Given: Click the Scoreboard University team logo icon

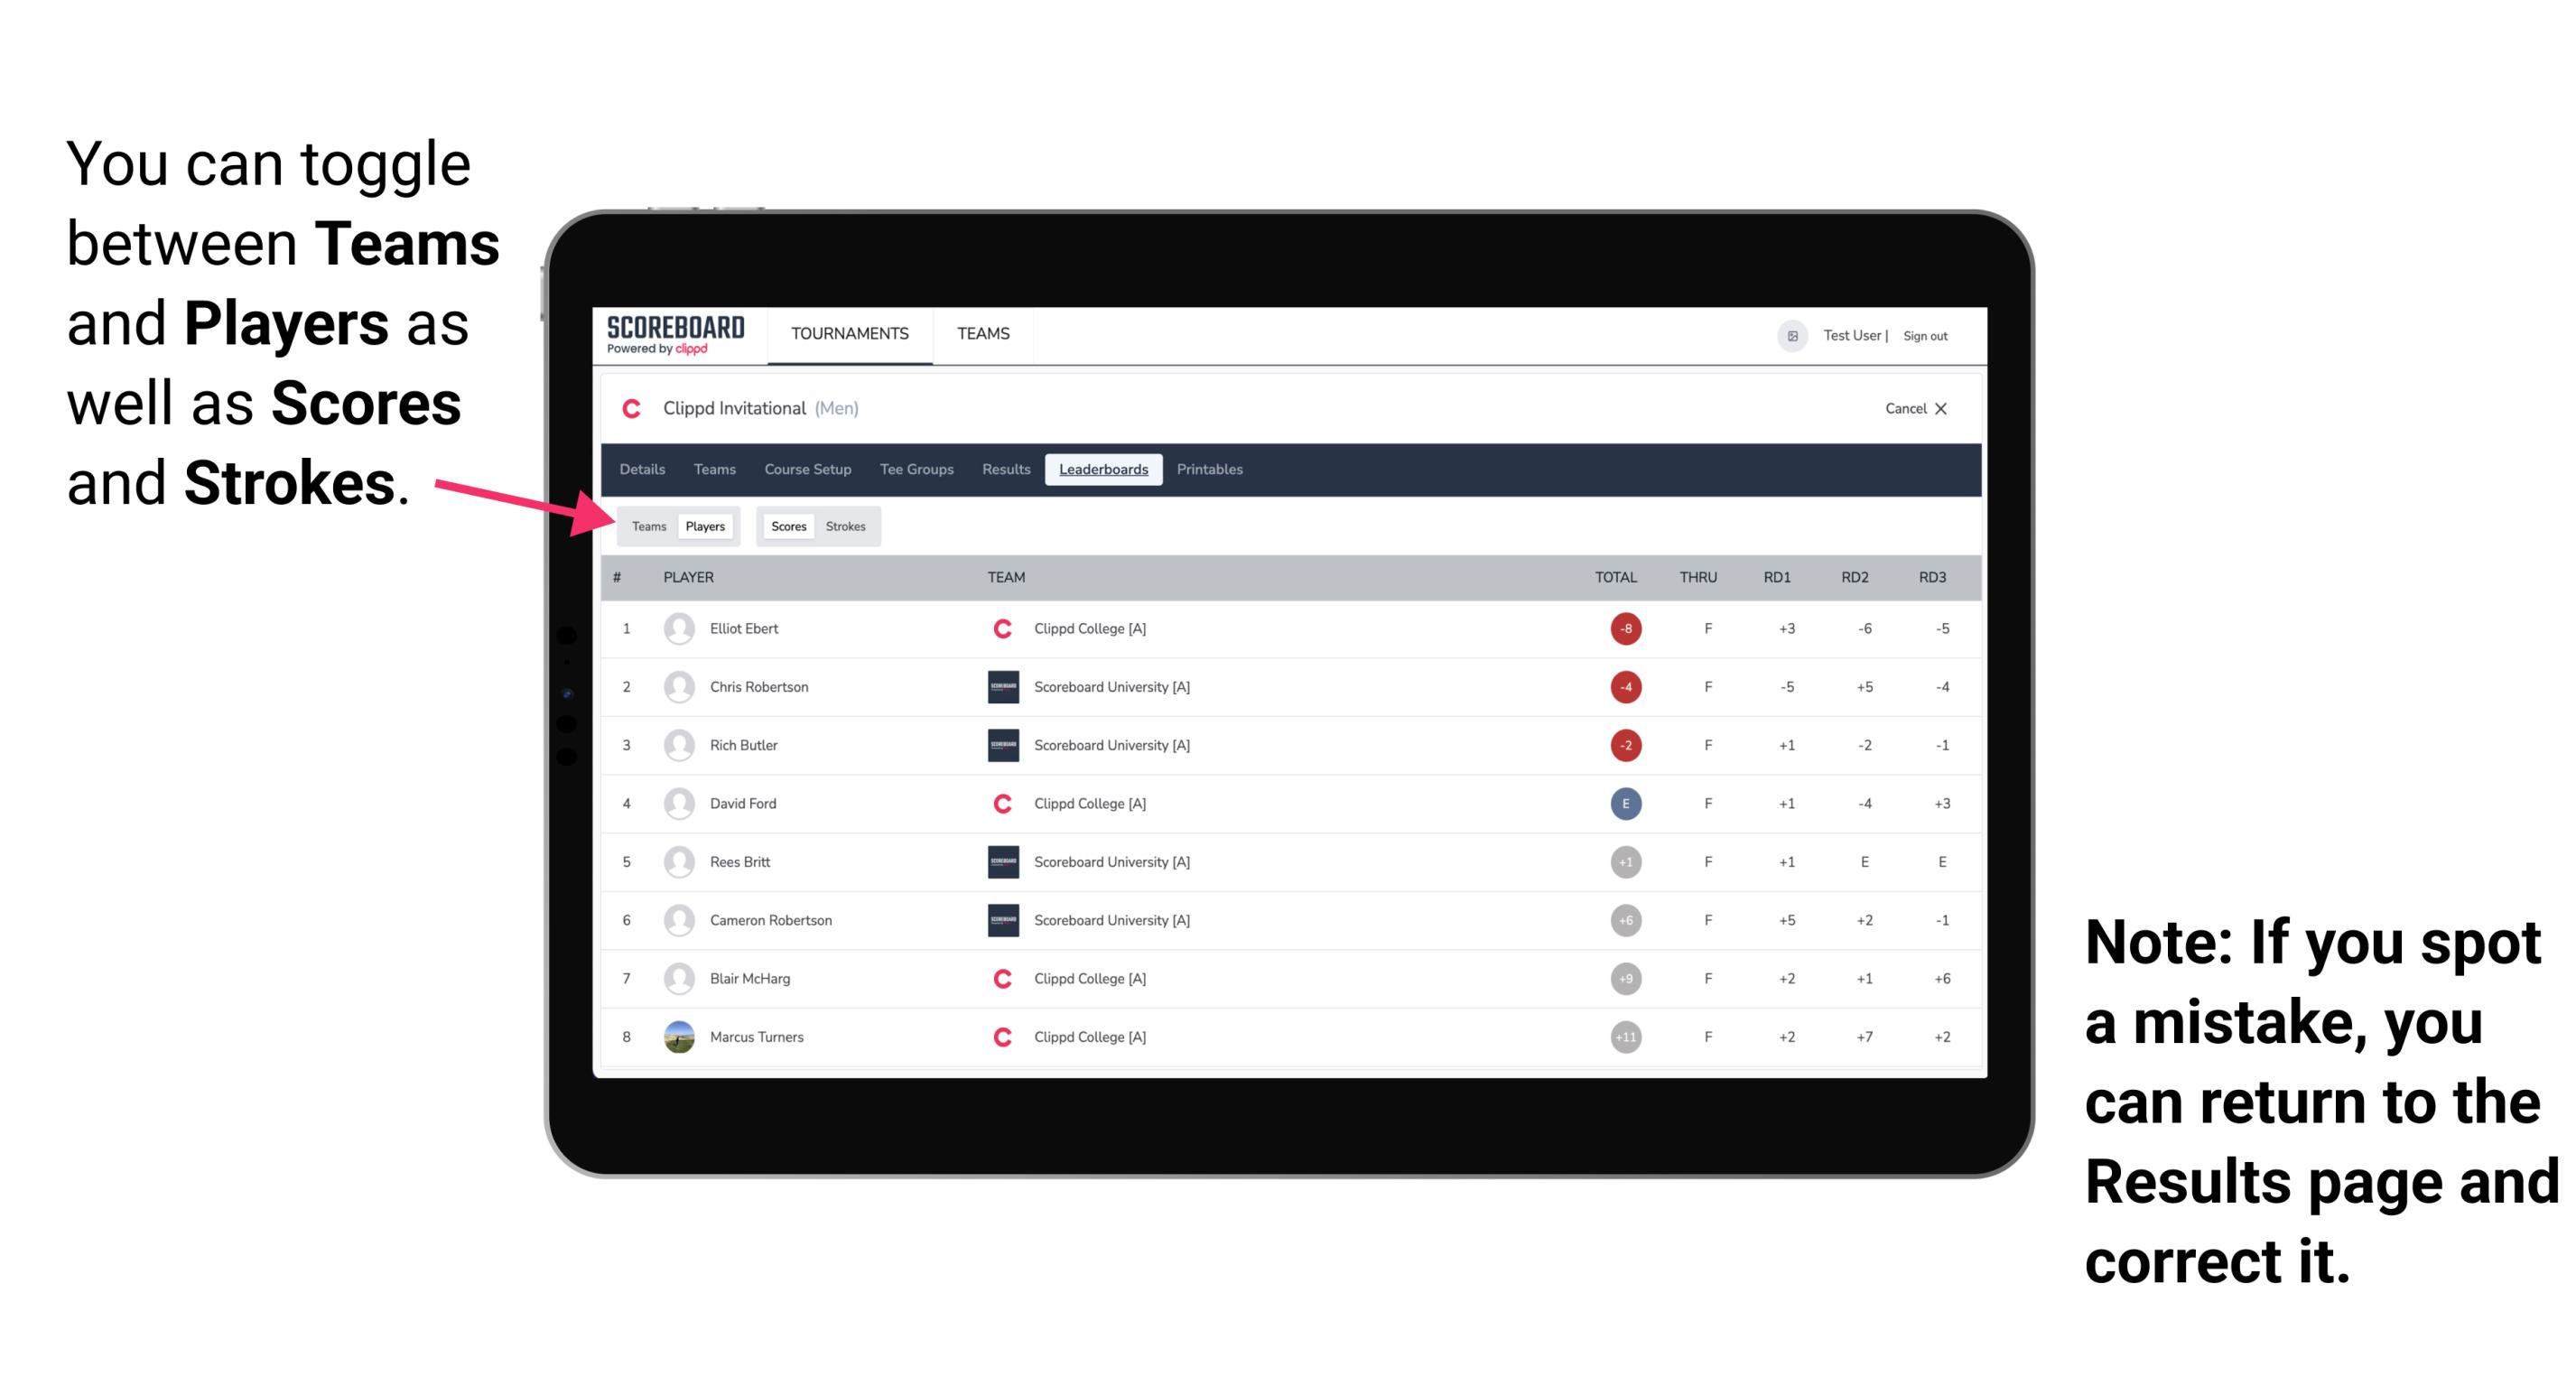Looking at the screenshot, I should [x=1000, y=688].
